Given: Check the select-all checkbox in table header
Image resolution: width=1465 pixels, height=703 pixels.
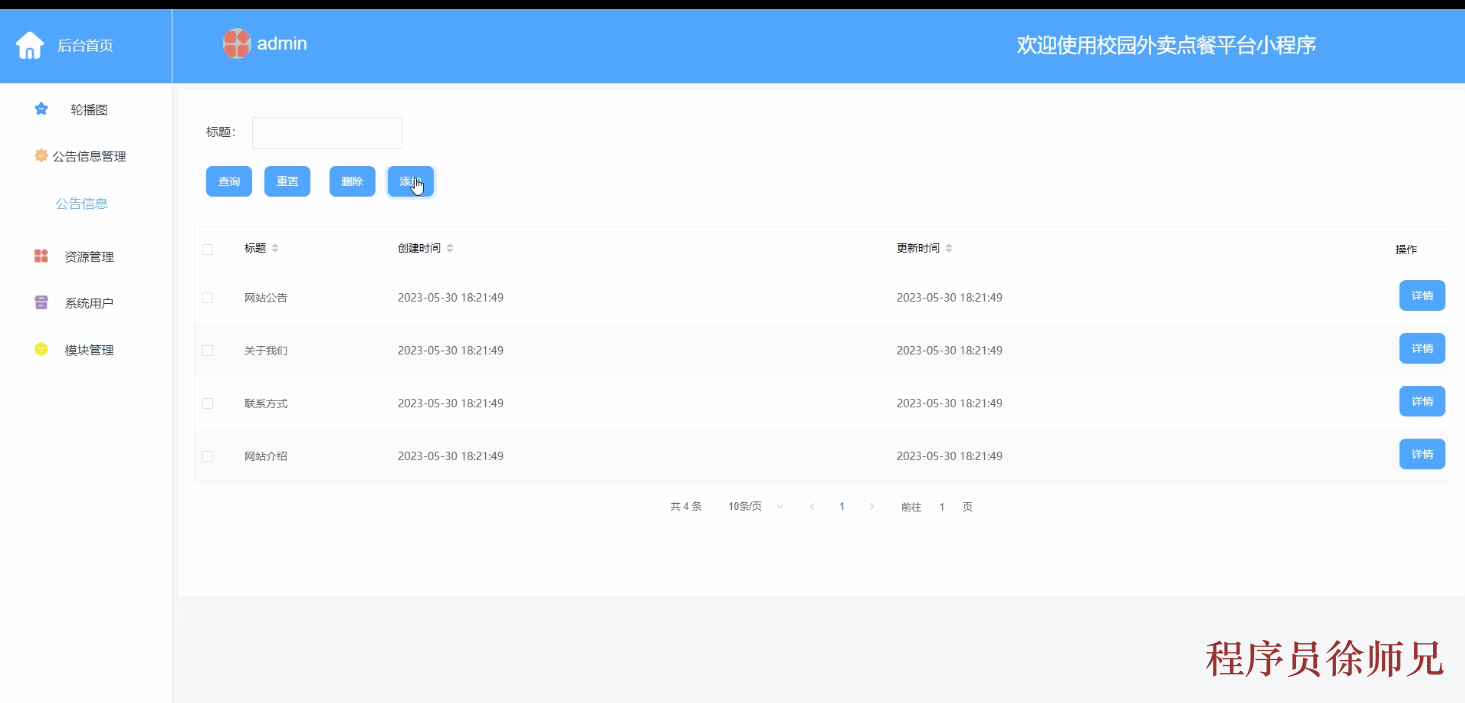Looking at the screenshot, I should [x=208, y=248].
